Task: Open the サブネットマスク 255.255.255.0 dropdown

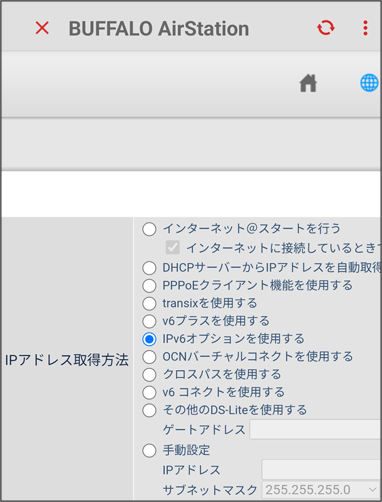Action: (322, 490)
